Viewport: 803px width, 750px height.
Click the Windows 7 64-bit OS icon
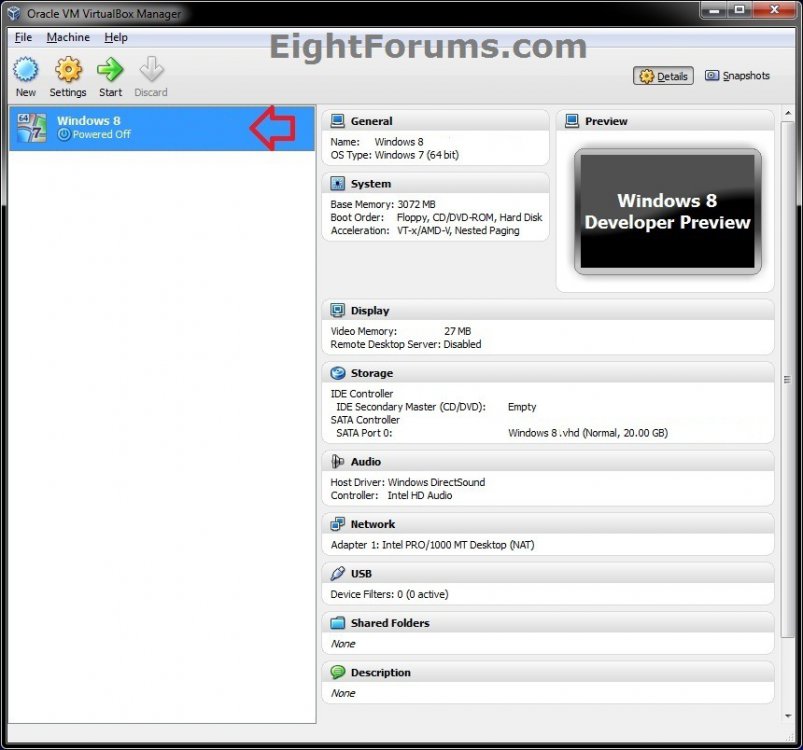tap(32, 127)
